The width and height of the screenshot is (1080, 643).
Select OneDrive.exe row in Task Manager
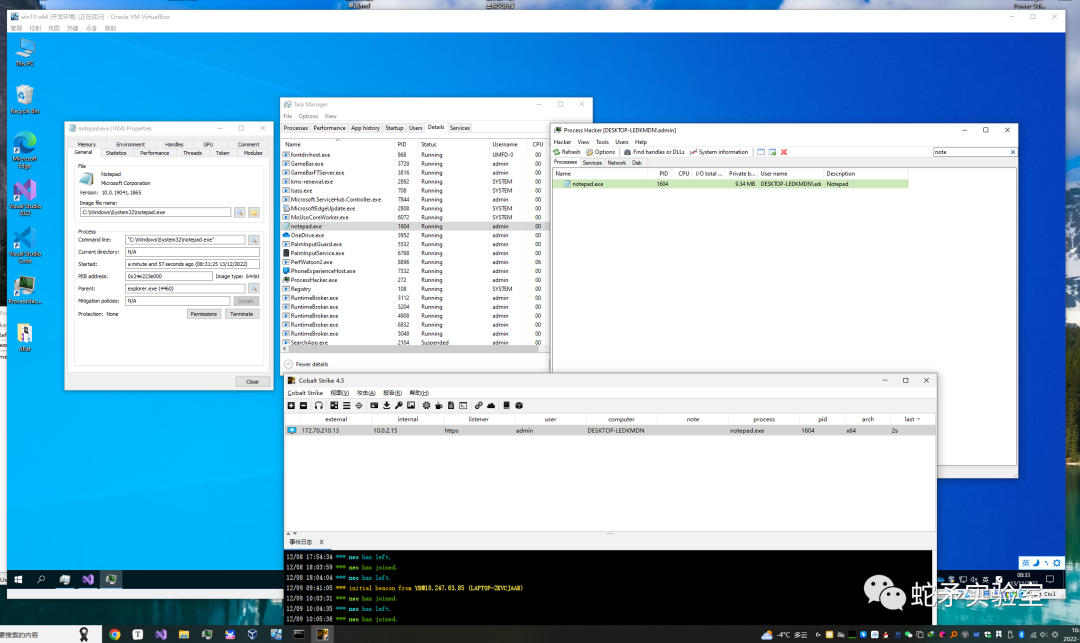coord(413,235)
